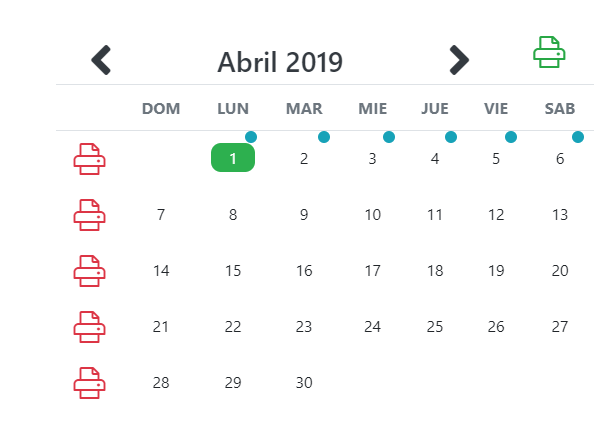Select day 27 under SAB column

click(x=560, y=327)
